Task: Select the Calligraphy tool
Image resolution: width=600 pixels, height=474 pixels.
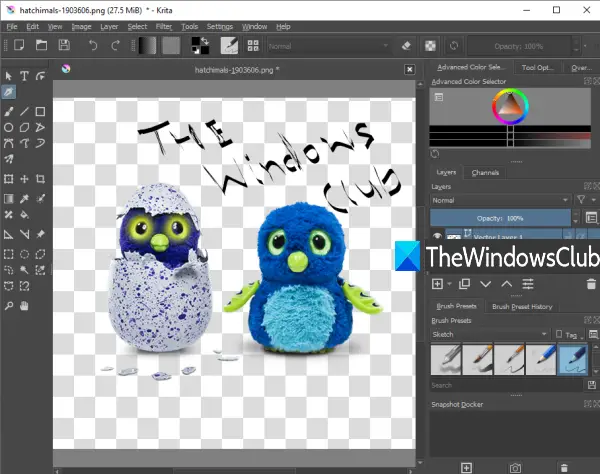Action: click(8, 92)
